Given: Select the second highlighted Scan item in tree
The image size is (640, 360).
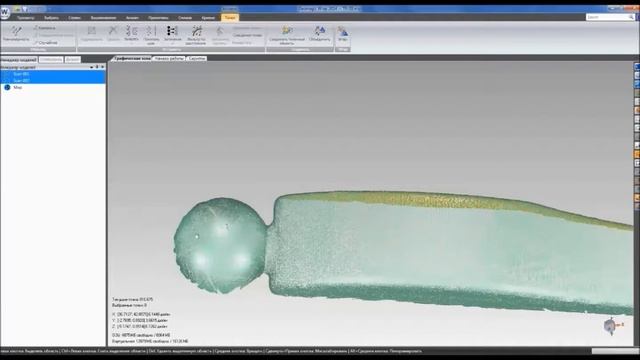Looking at the screenshot, I should click(x=53, y=80).
